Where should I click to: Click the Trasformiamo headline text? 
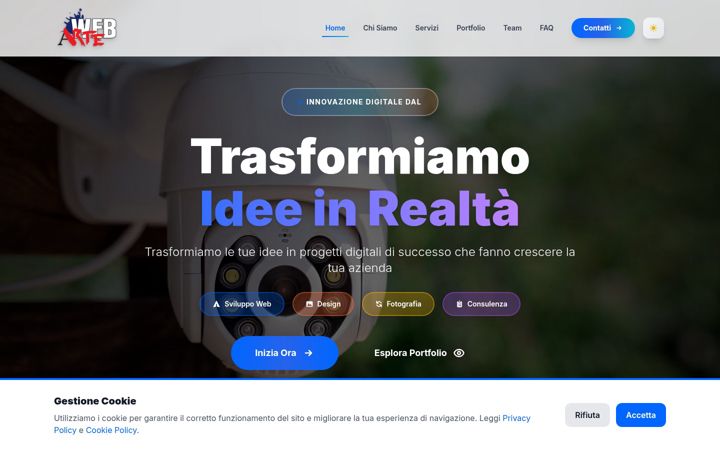pyautogui.click(x=360, y=157)
